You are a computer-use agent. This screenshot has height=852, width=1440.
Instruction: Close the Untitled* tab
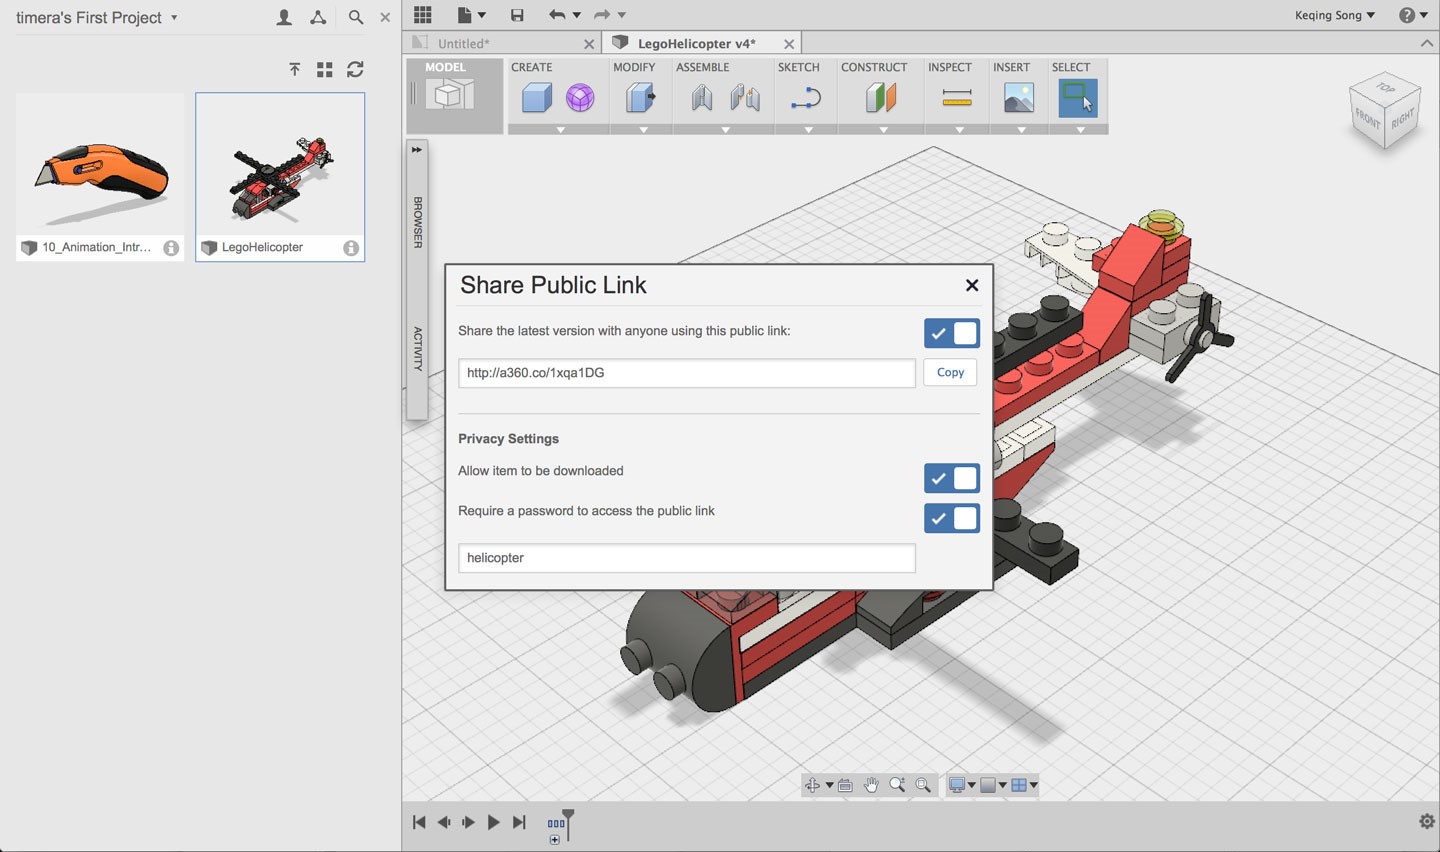pos(589,44)
